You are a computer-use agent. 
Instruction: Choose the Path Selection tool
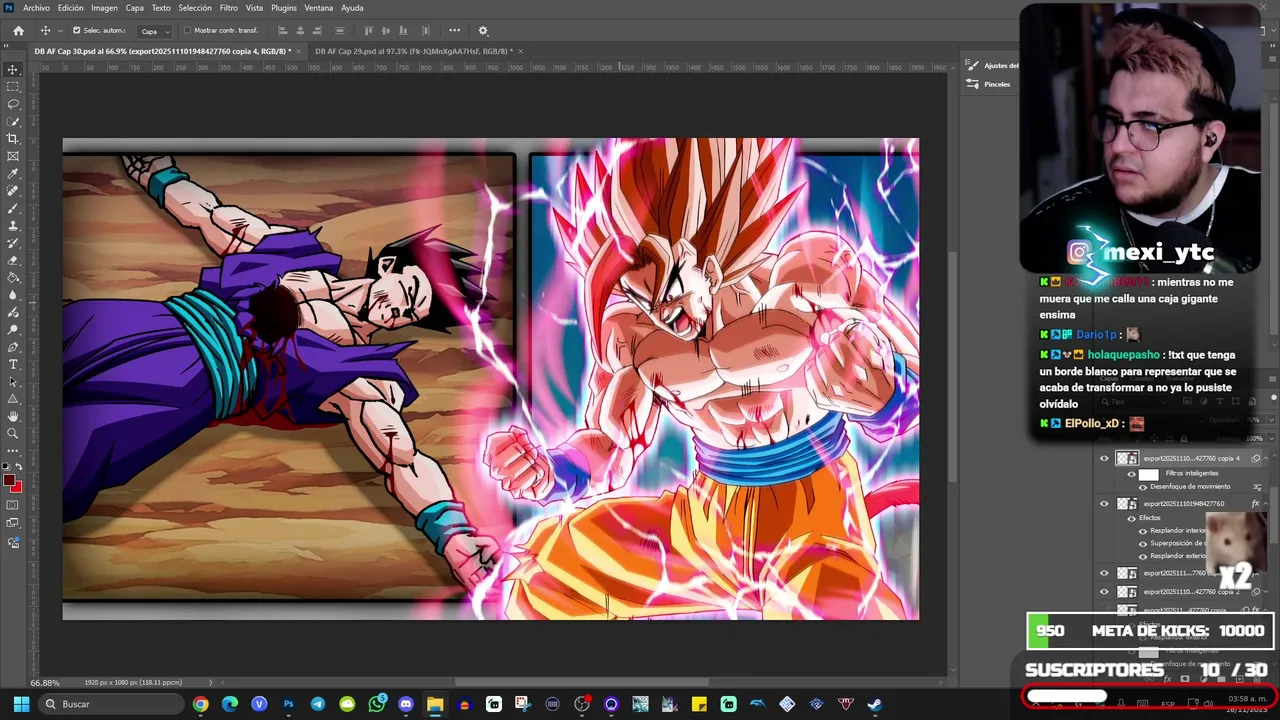[x=13, y=382]
